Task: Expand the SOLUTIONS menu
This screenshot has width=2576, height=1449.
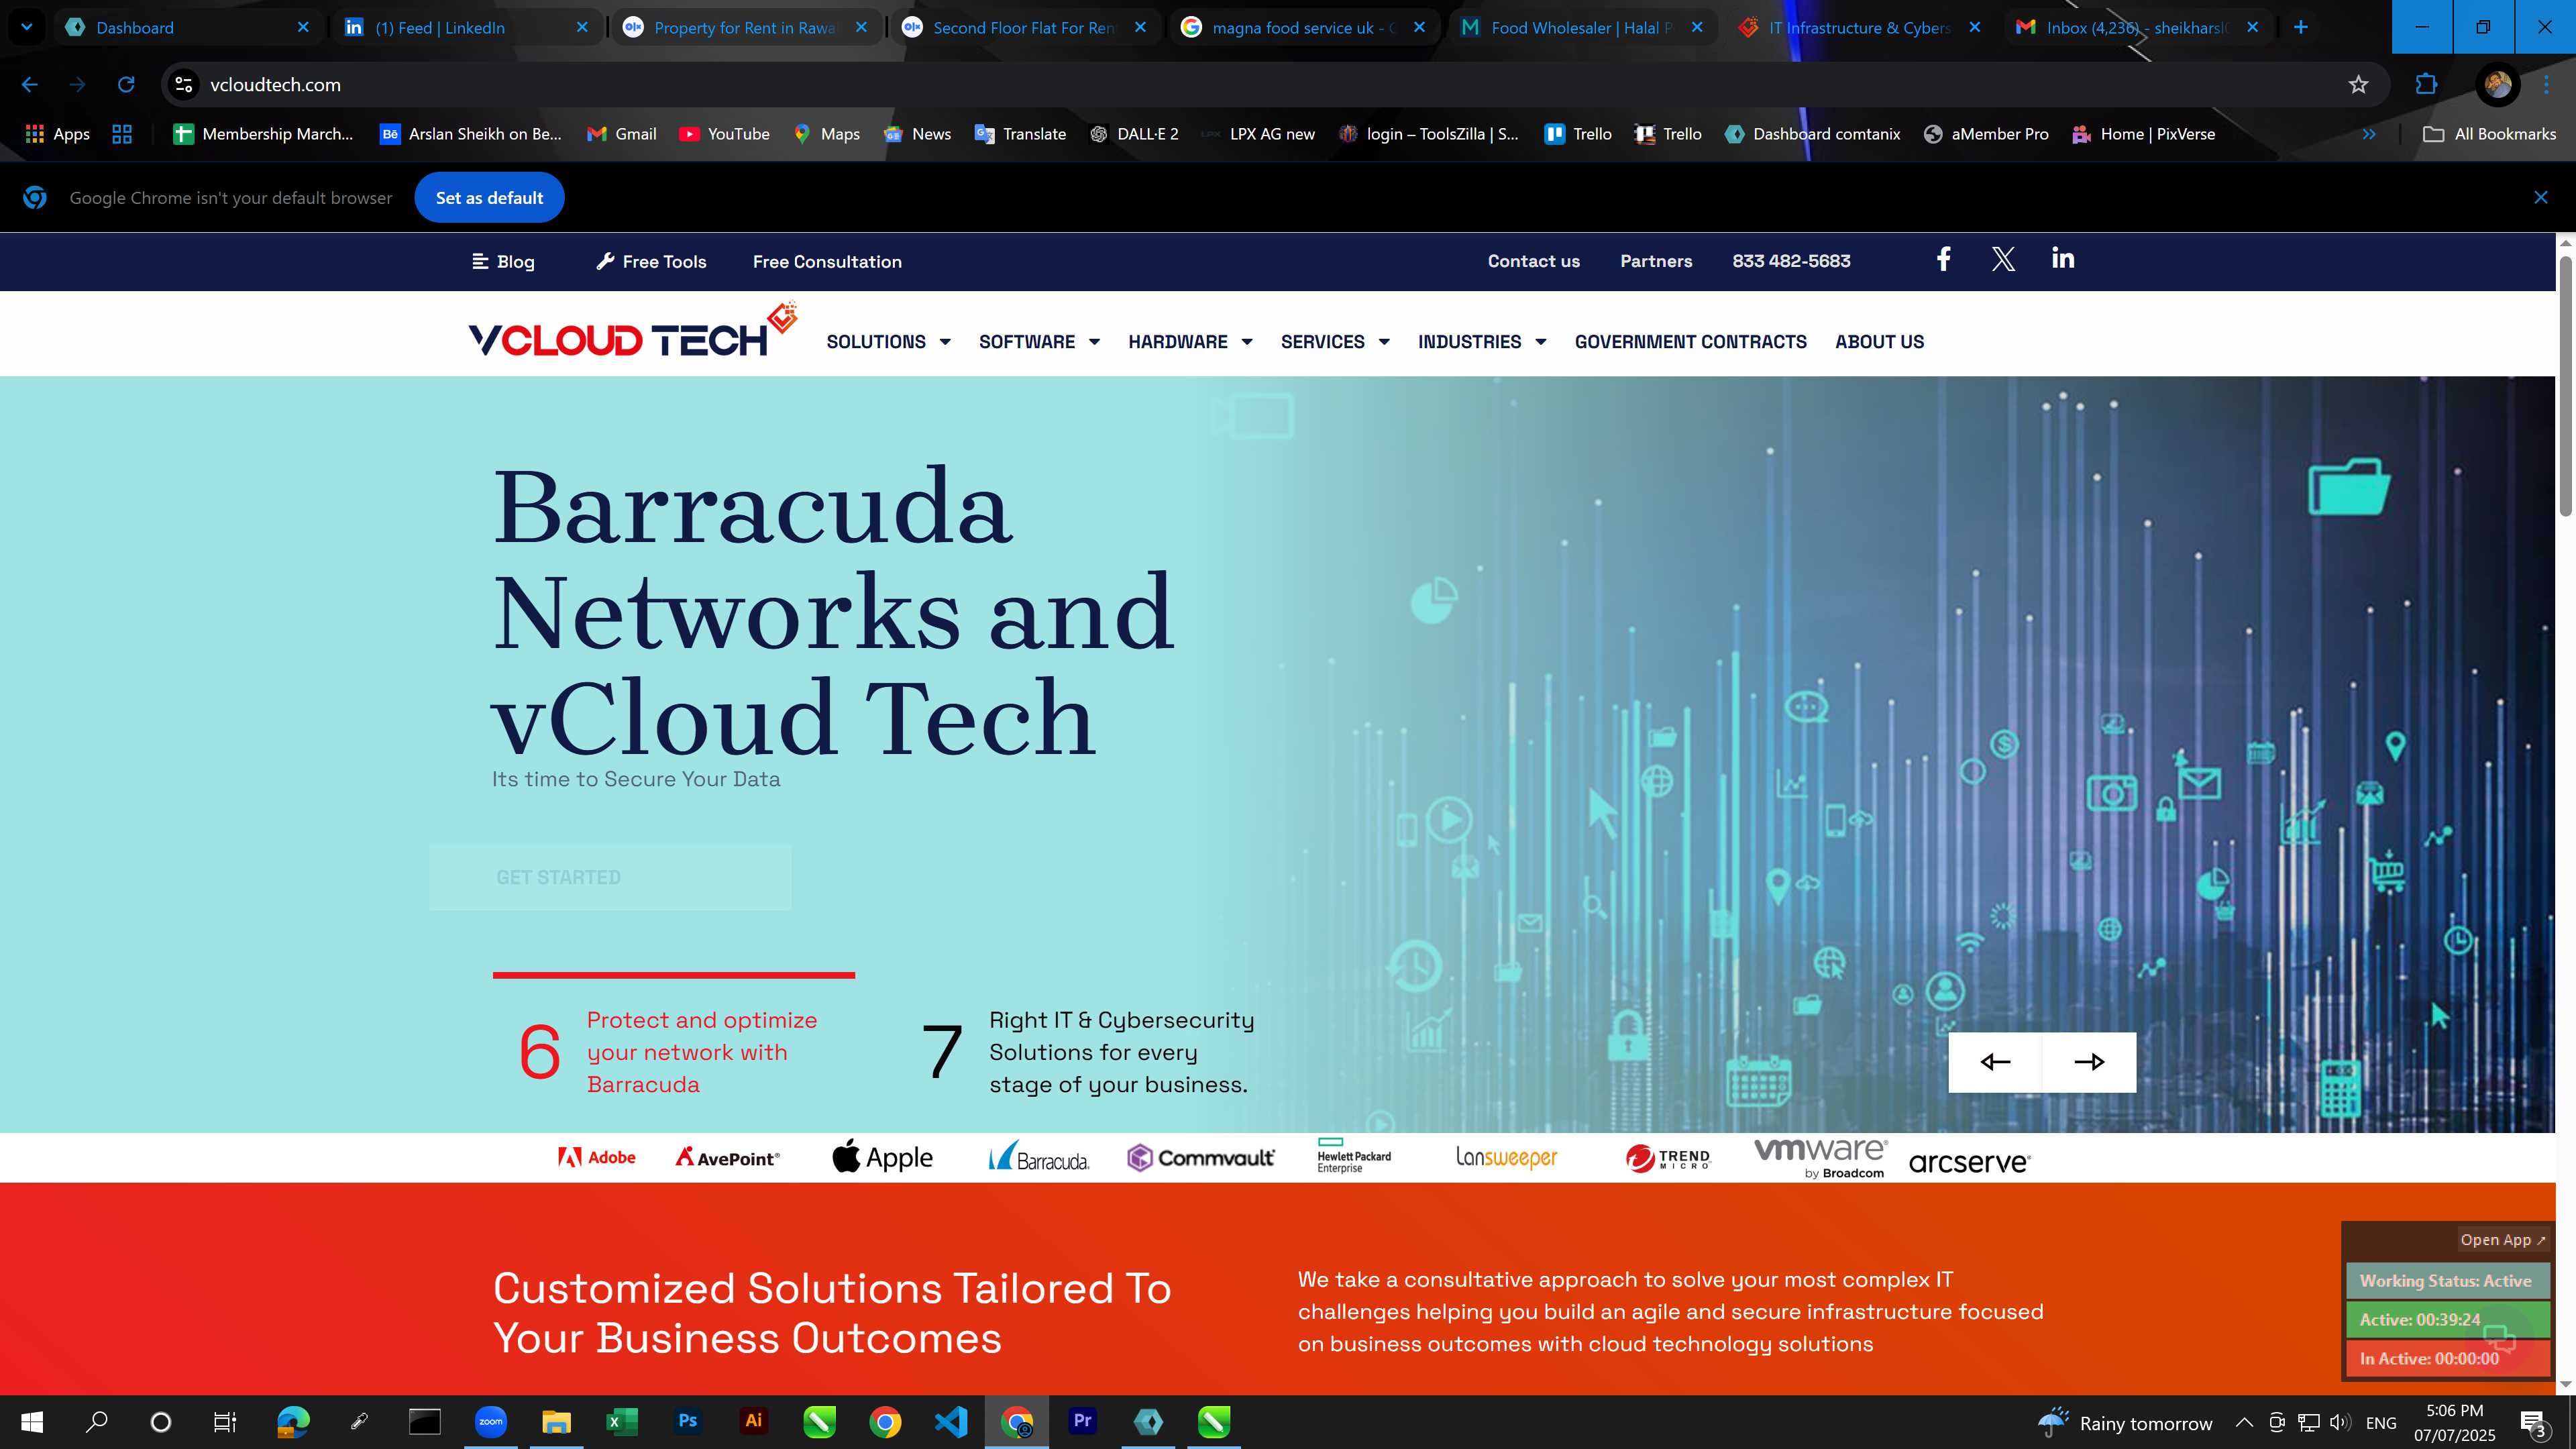Action: click(x=888, y=342)
